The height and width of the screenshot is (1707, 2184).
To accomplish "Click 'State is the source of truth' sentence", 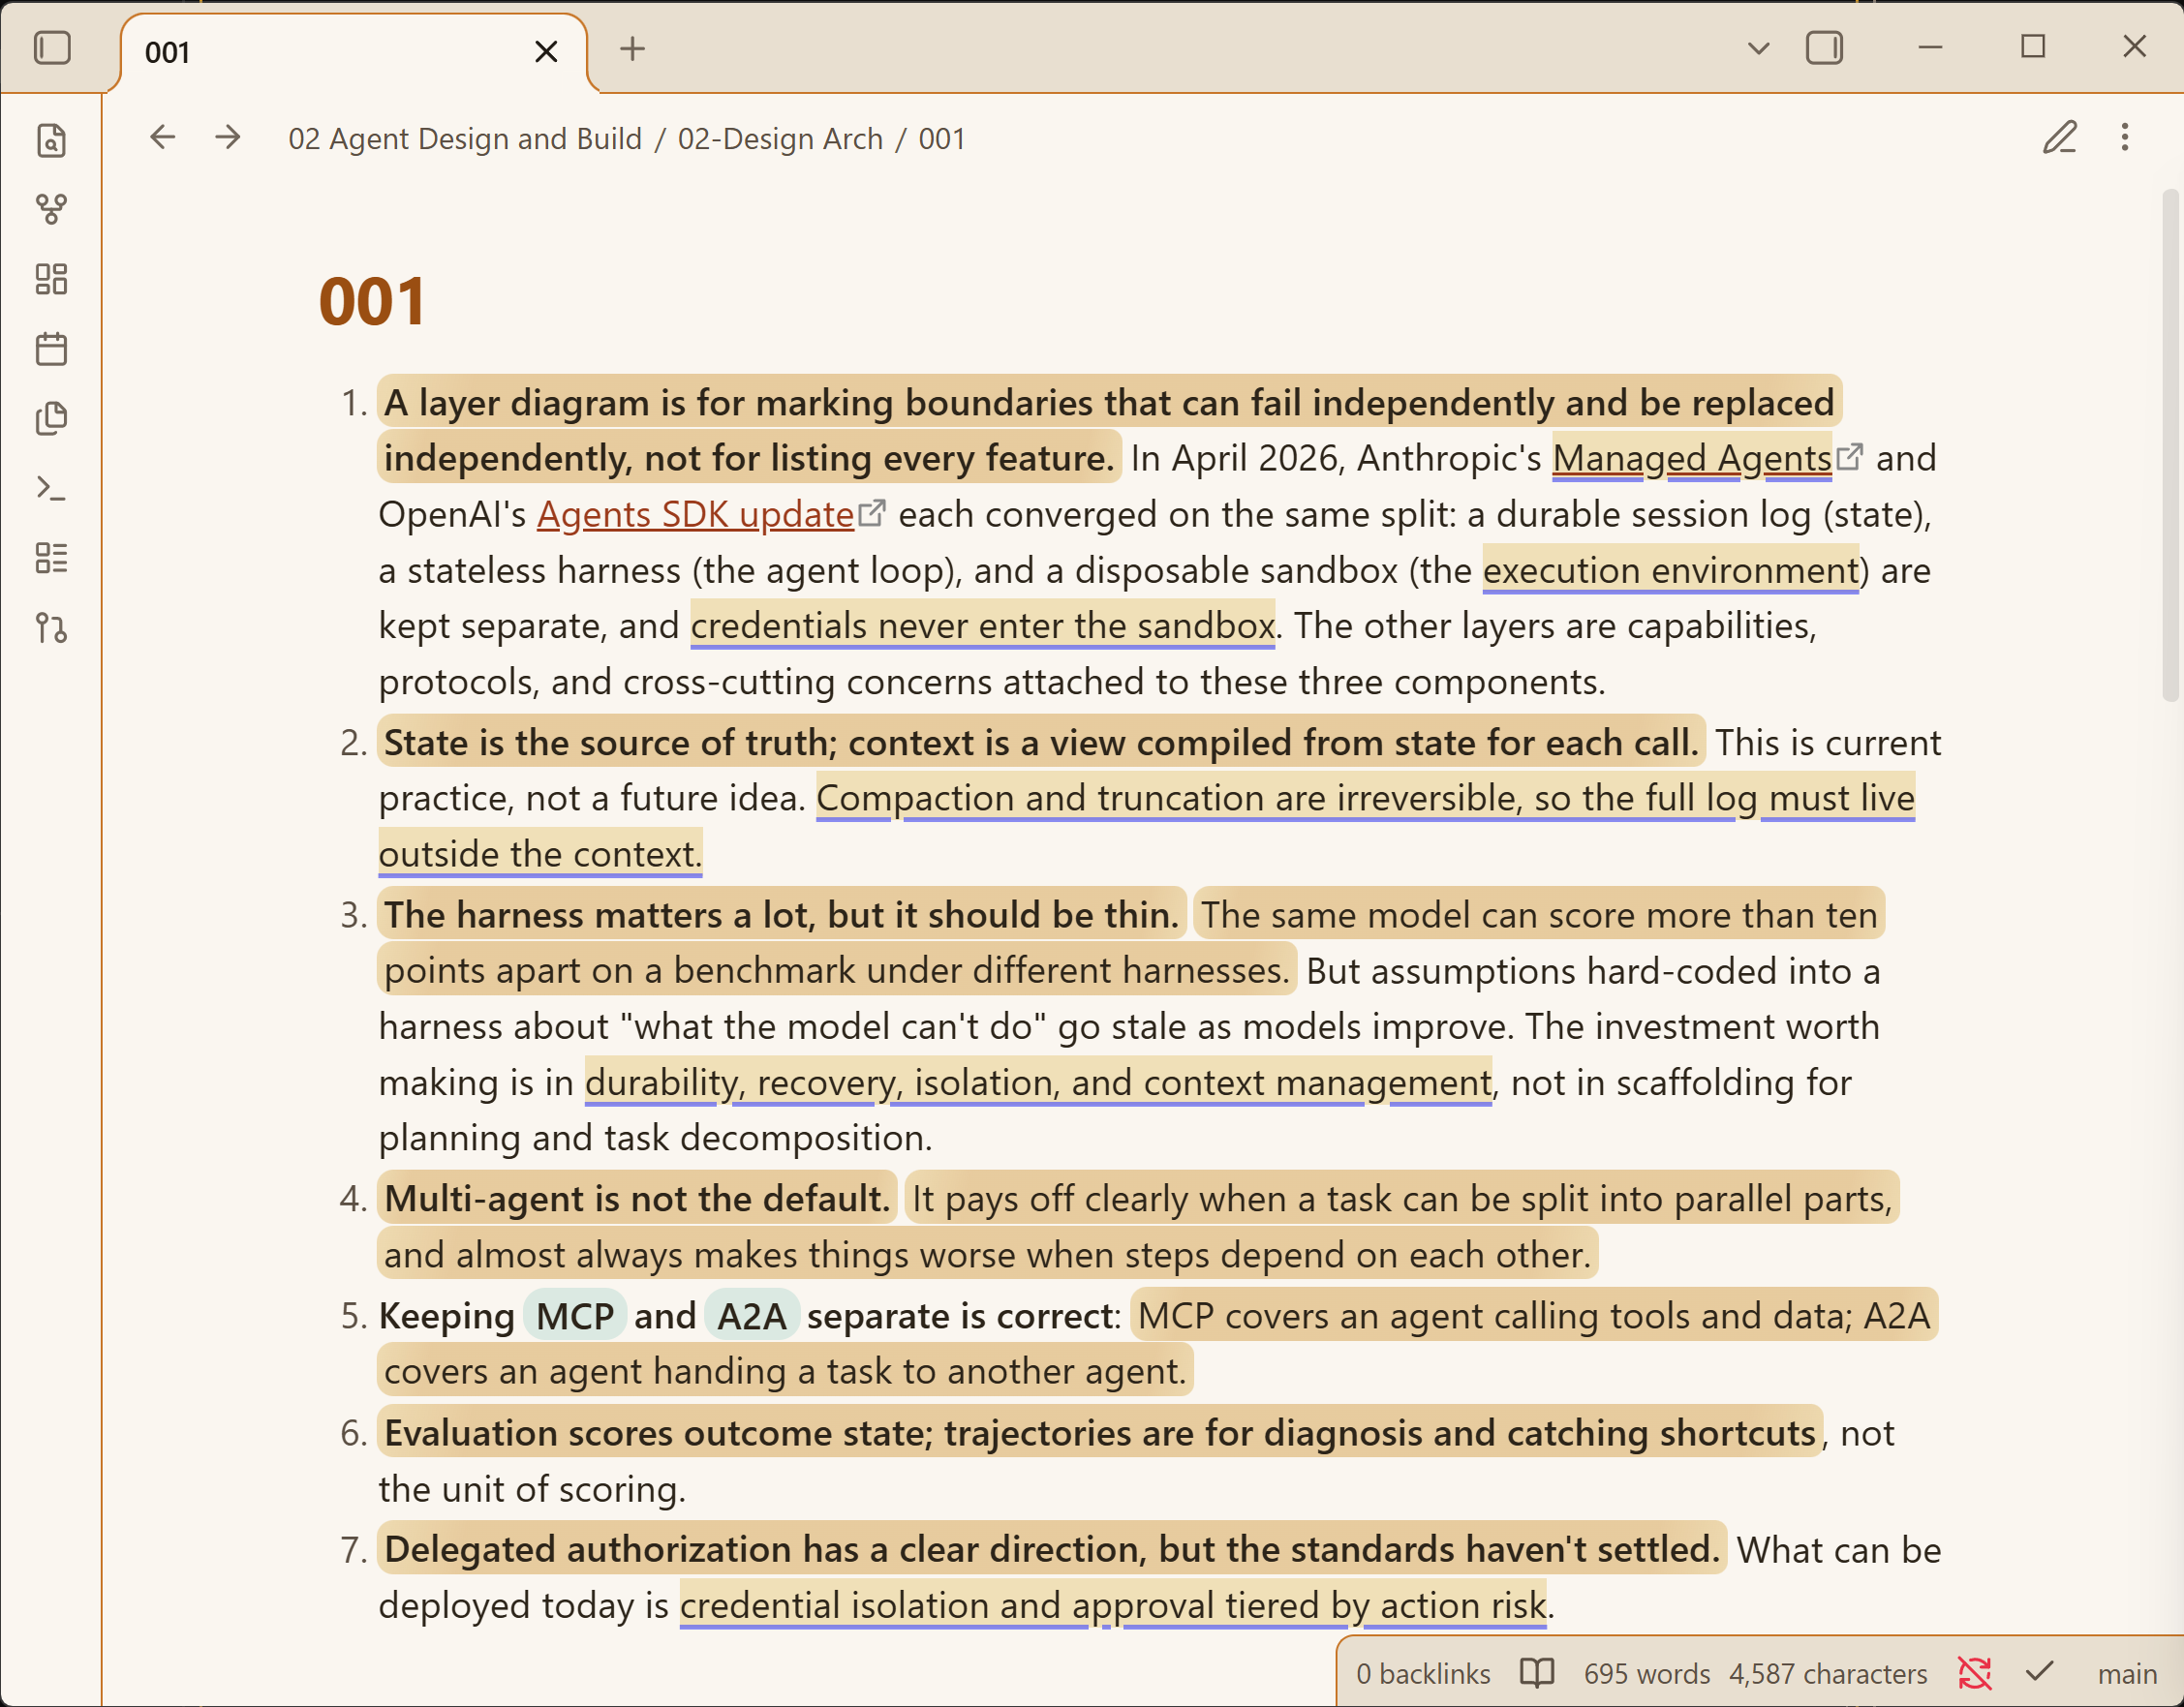I will coord(1041,743).
